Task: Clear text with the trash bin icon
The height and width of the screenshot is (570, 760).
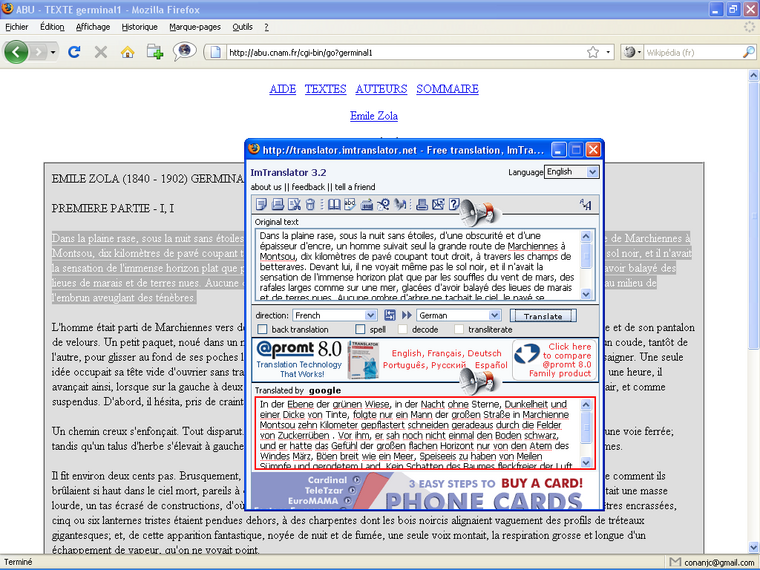Action: click(310, 205)
